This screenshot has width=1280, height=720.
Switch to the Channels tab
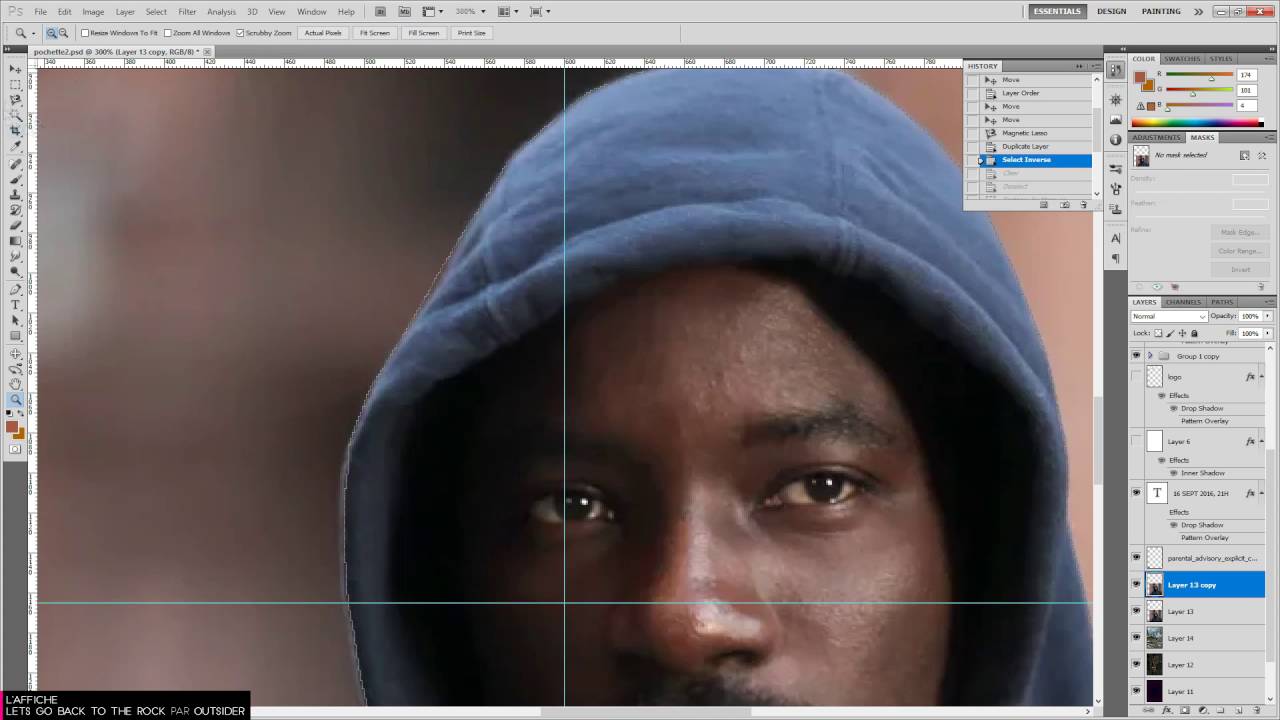tap(1183, 302)
